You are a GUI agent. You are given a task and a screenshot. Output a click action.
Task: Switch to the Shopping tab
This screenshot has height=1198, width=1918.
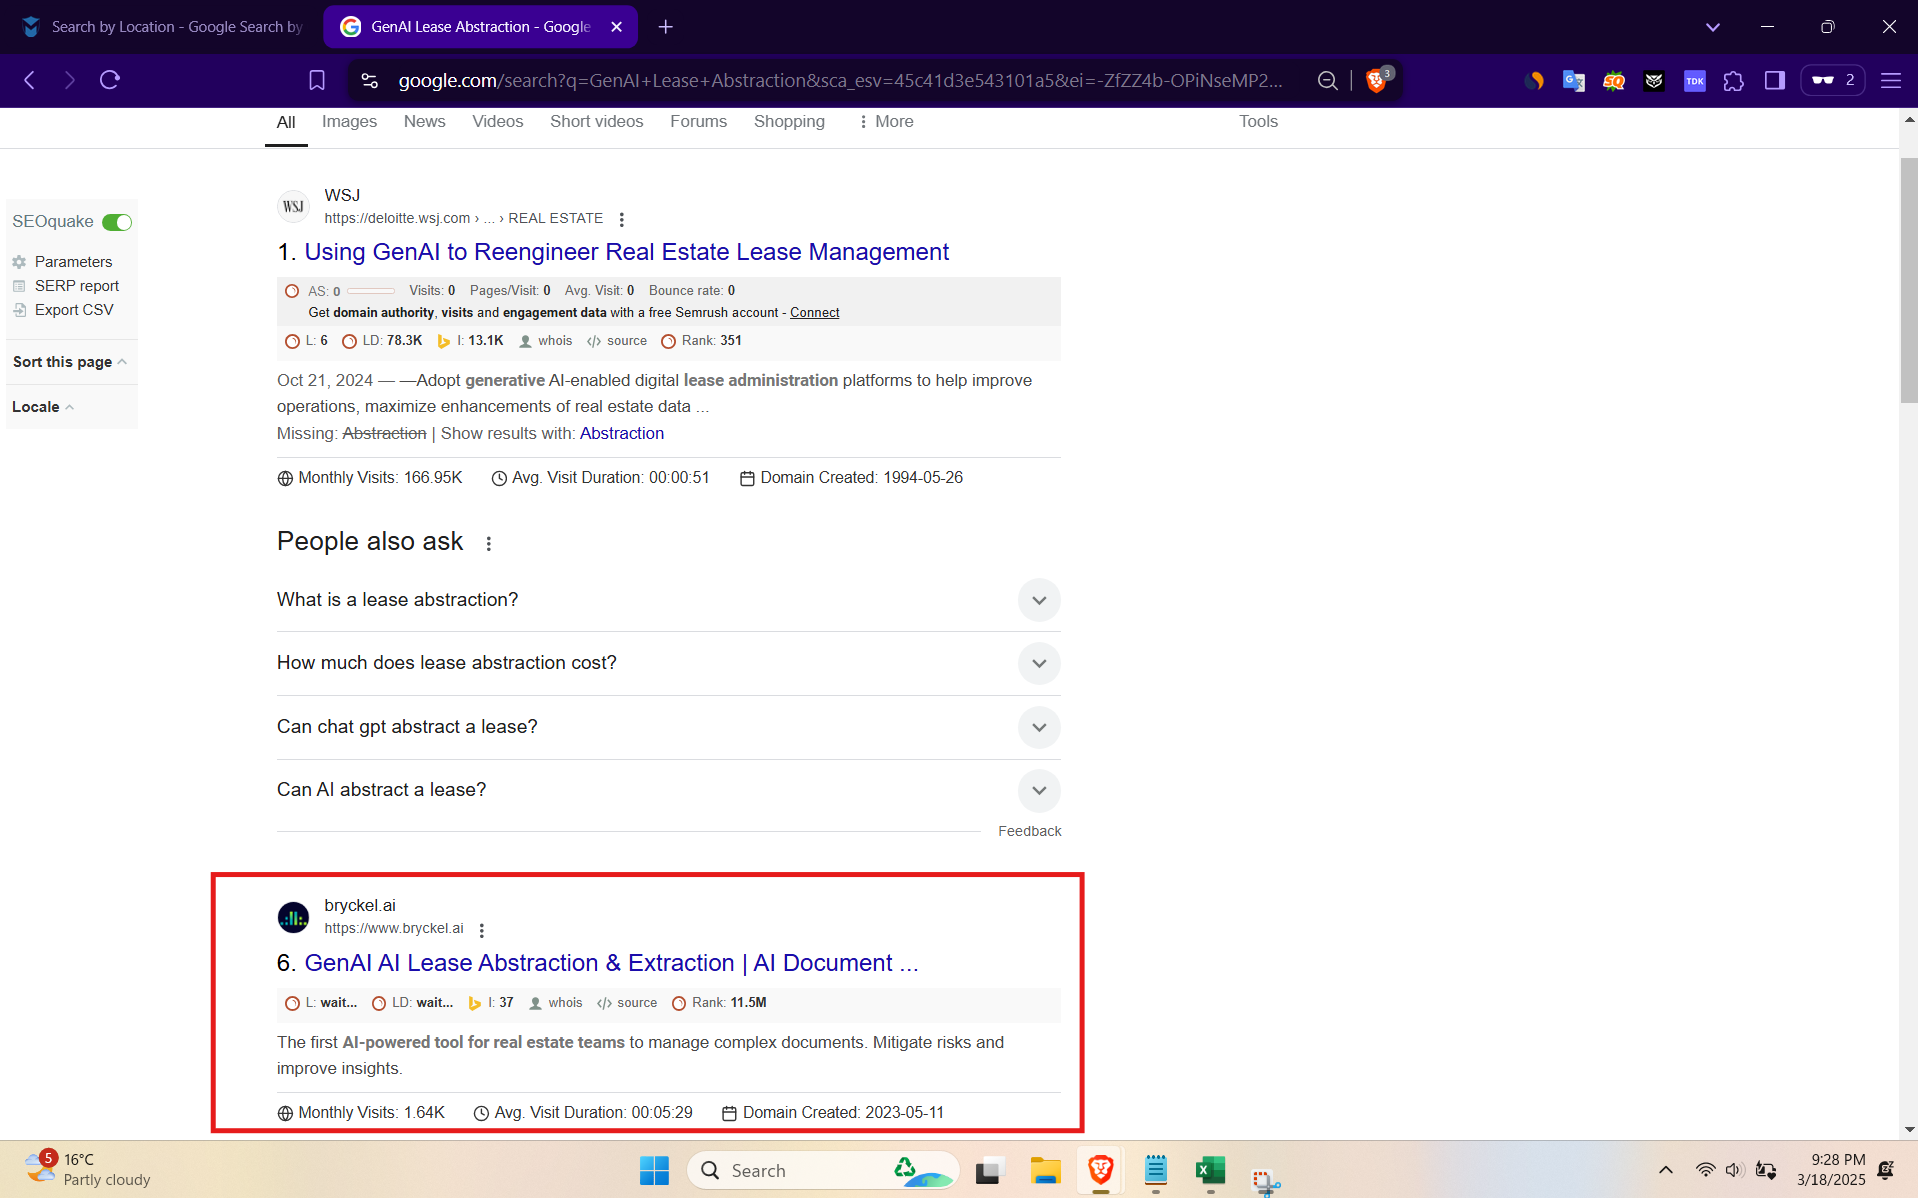point(789,122)
